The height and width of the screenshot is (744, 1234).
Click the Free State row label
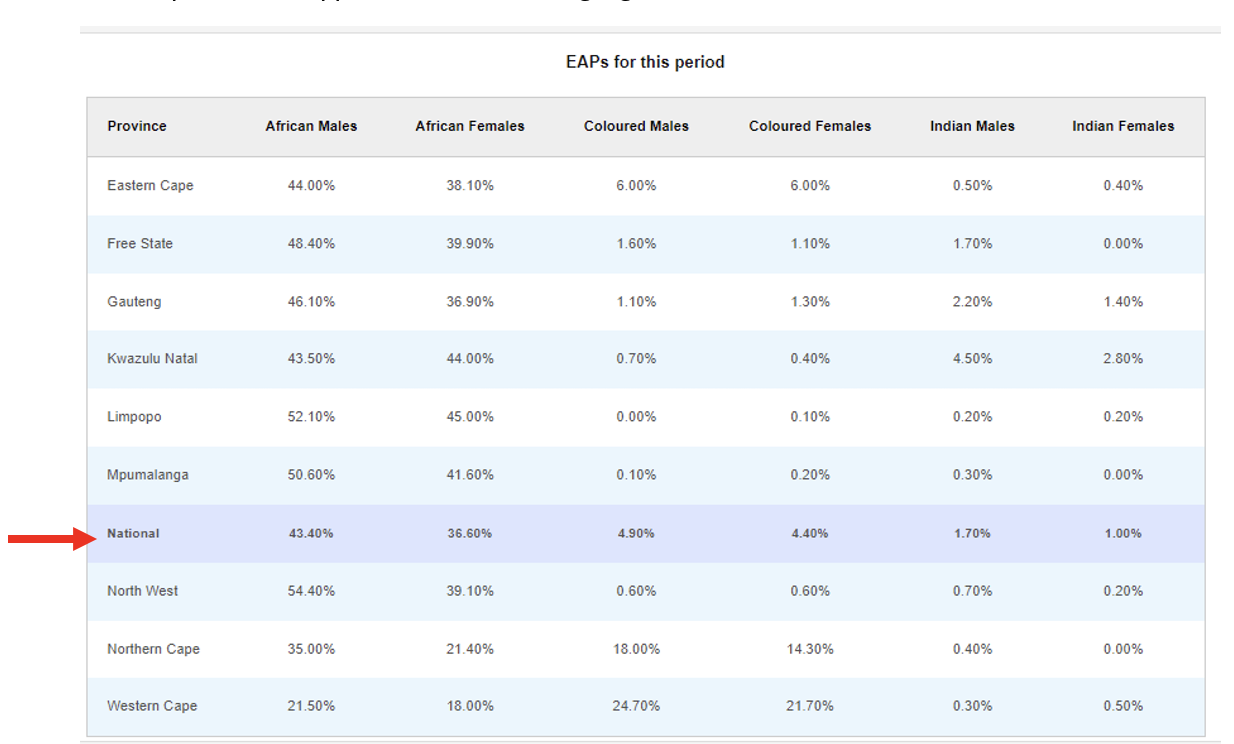[x=140, y=243]
